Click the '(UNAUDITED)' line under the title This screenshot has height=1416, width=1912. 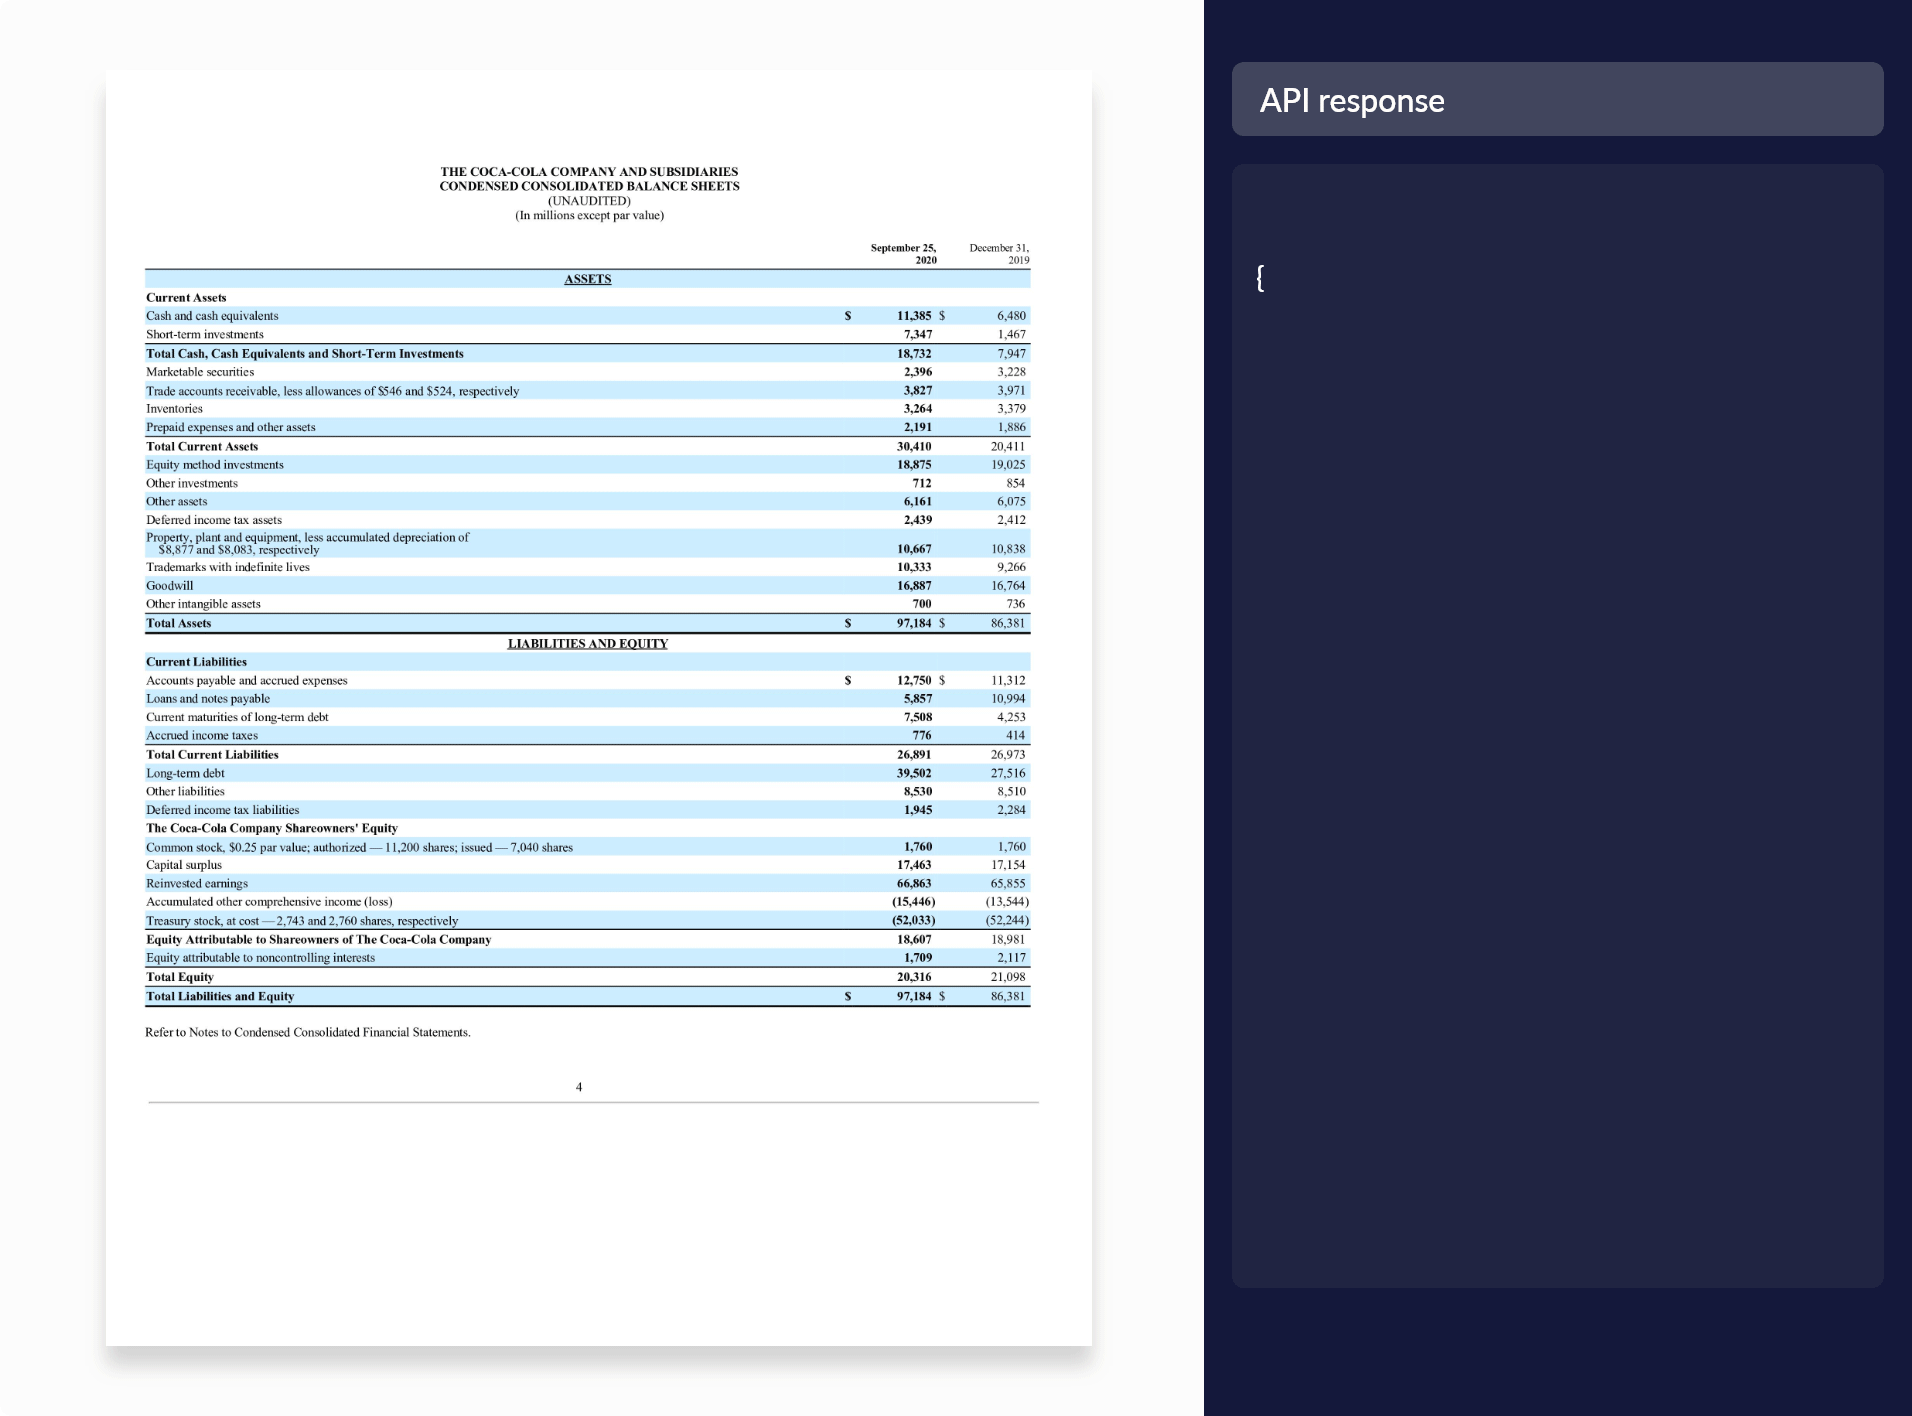coord(589,201)
